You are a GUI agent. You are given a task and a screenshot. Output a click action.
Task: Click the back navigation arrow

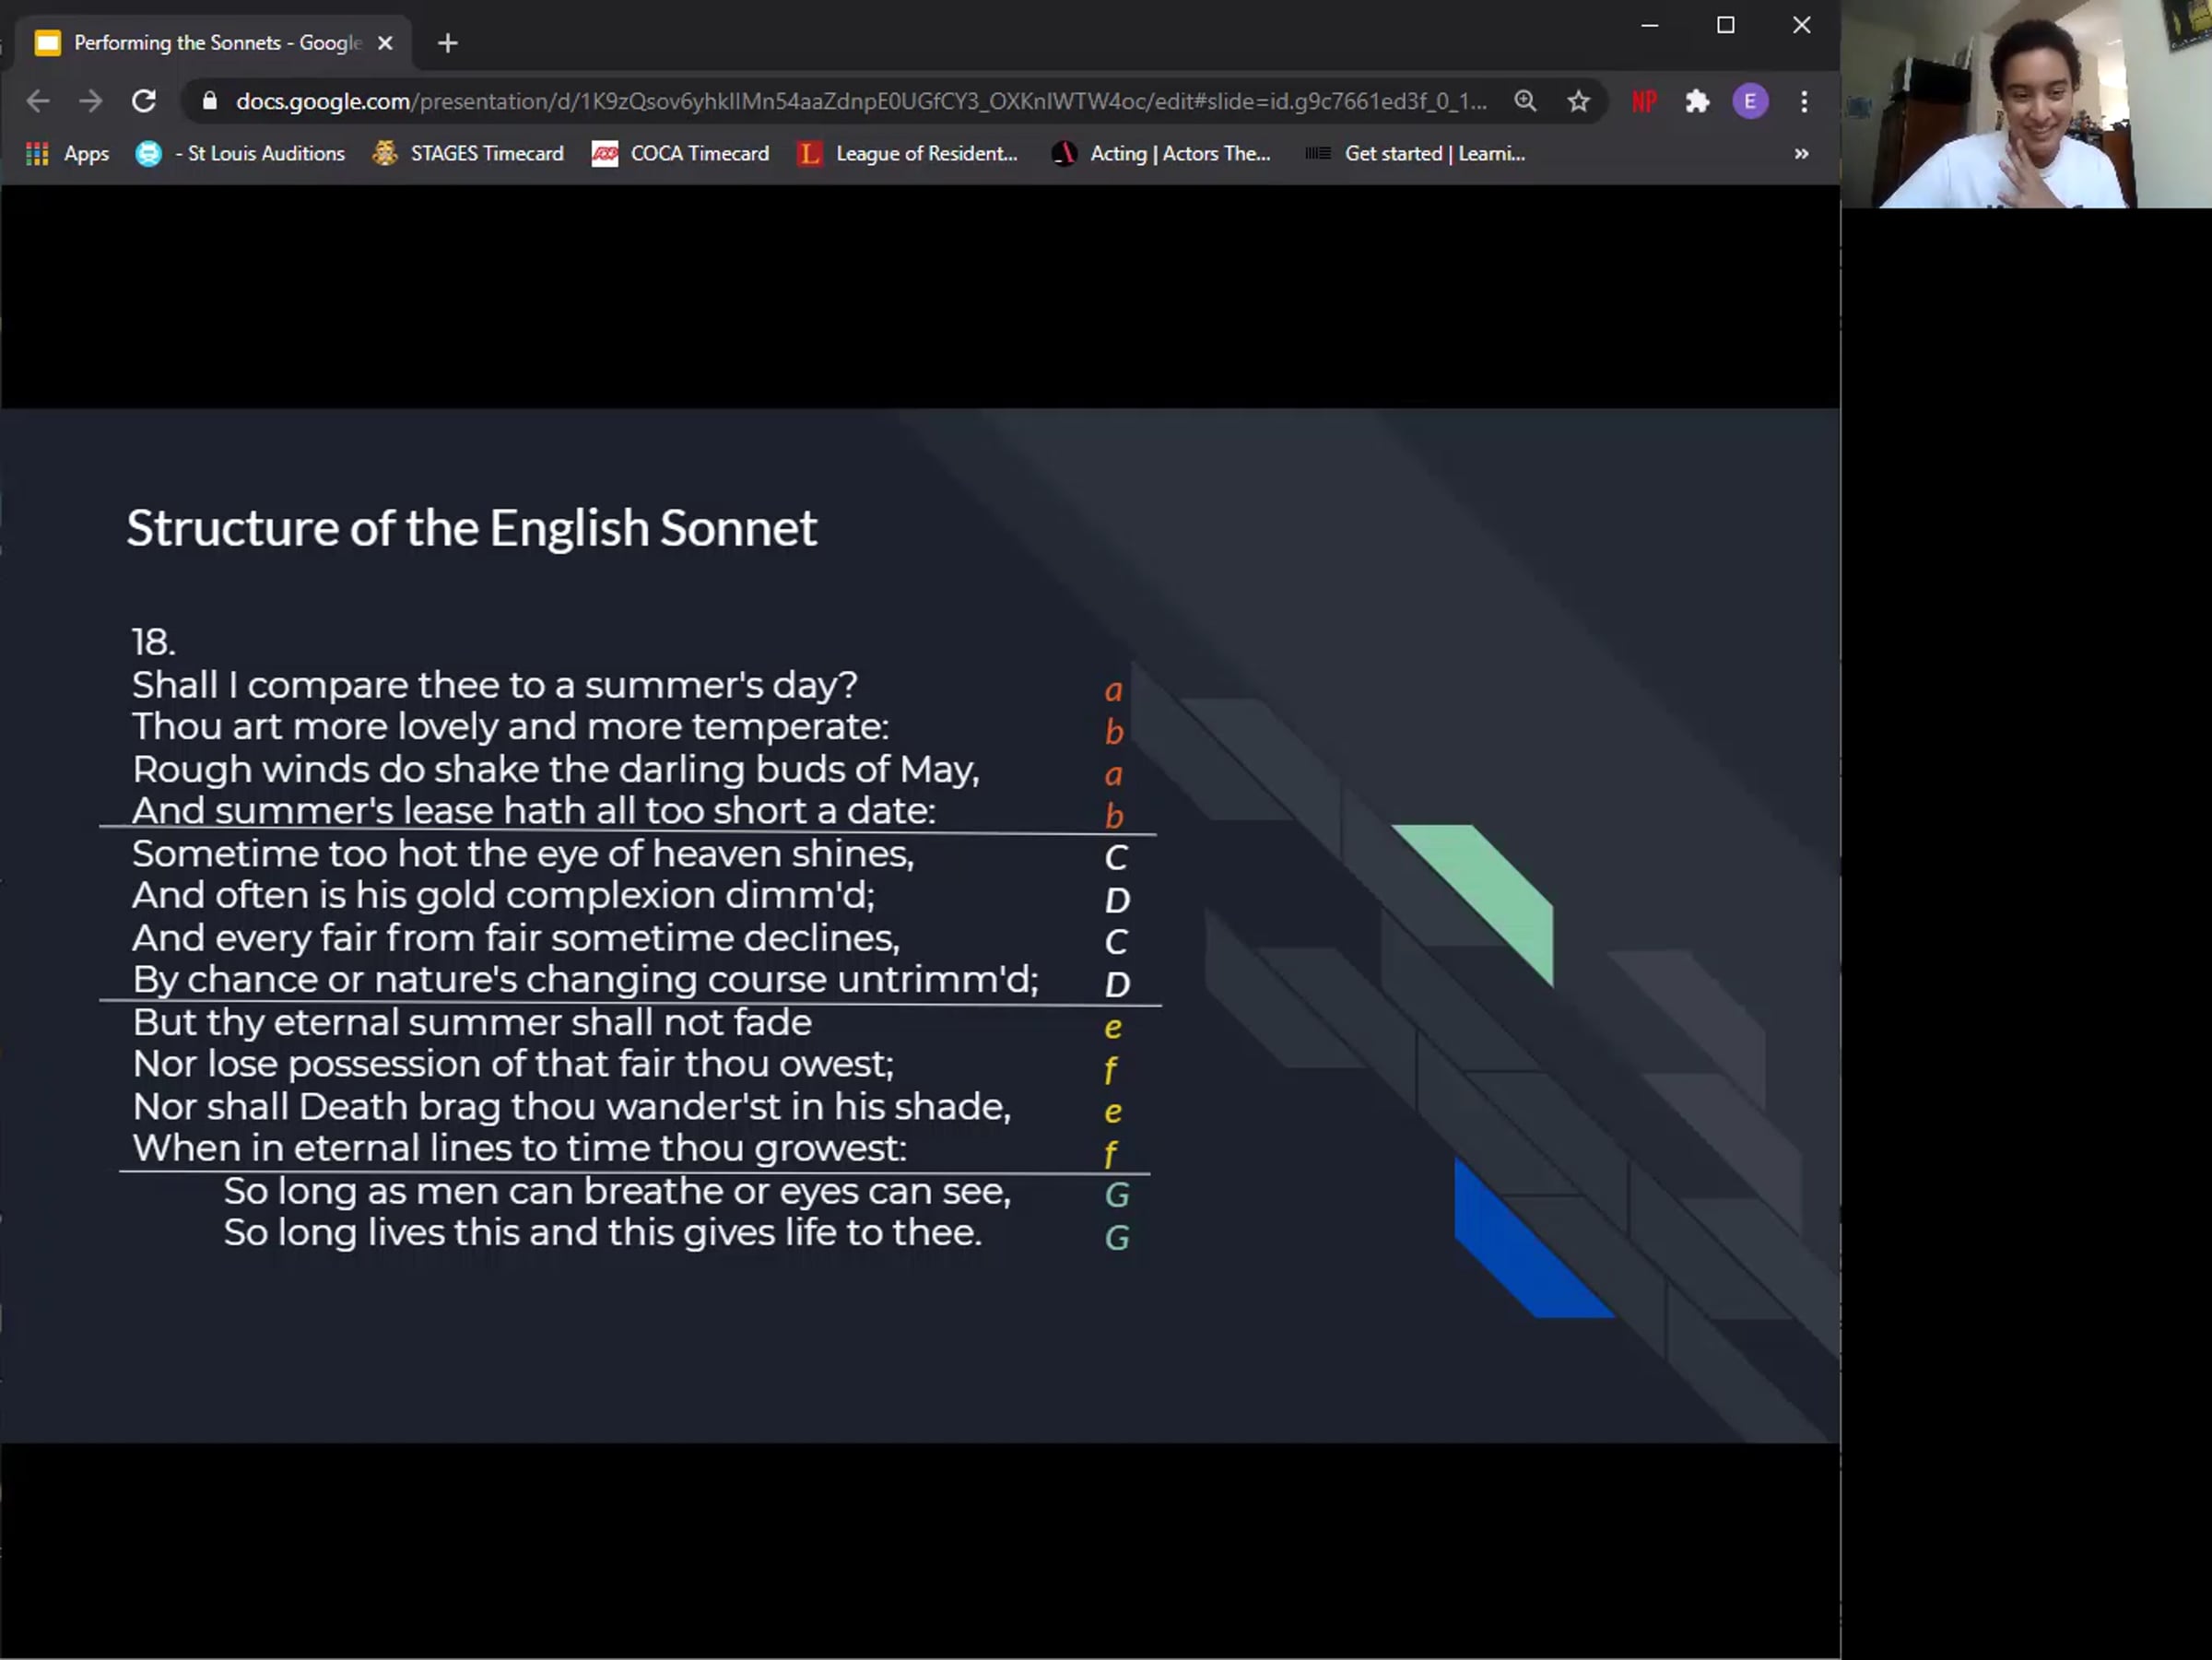pos(38,101)
